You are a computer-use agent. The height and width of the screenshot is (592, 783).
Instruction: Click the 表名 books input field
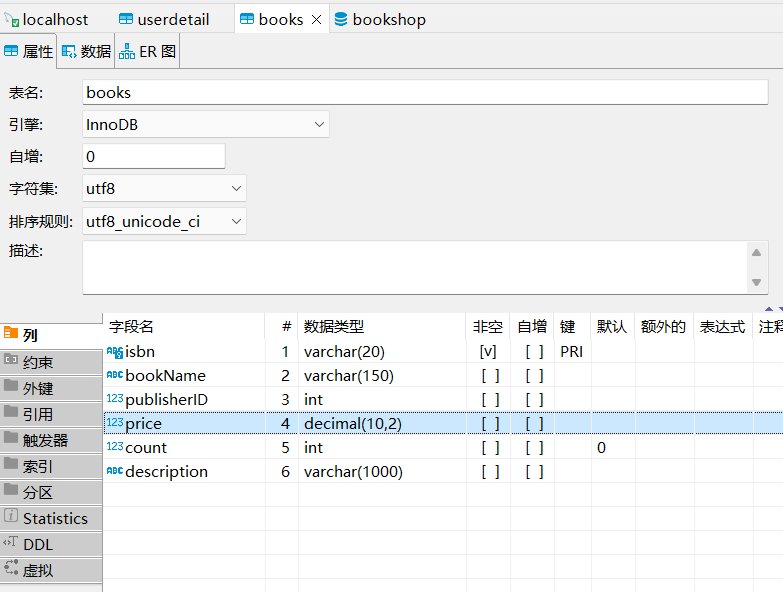pos(425,92)
